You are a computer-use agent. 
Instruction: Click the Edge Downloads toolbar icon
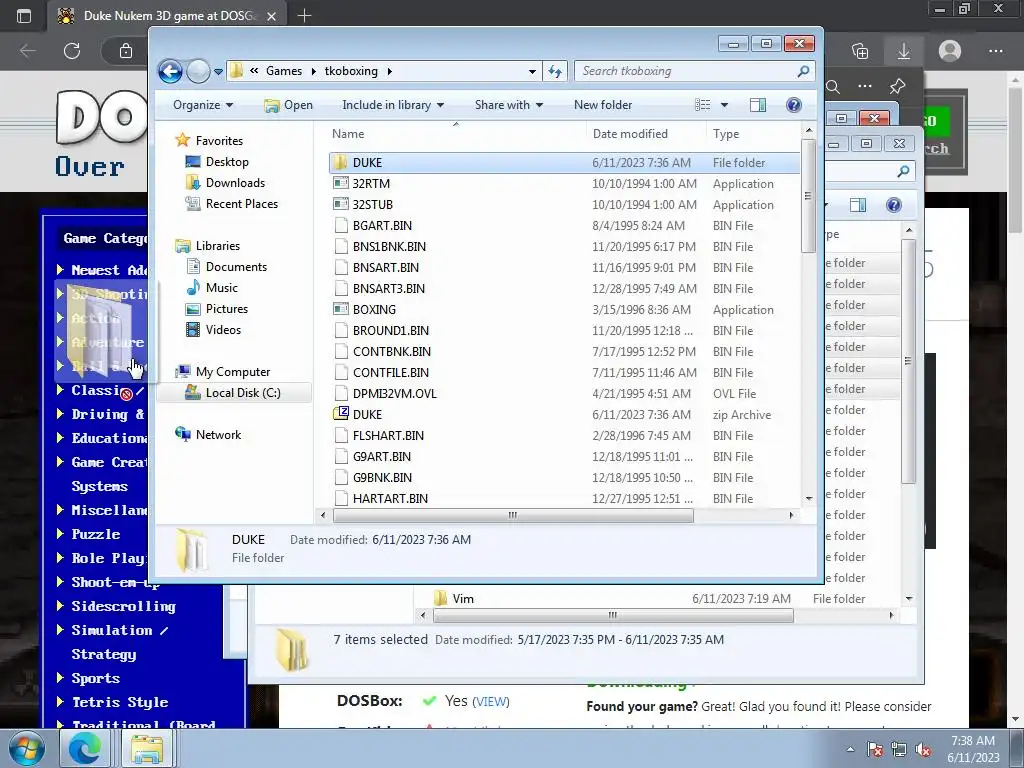coord(904,51)
